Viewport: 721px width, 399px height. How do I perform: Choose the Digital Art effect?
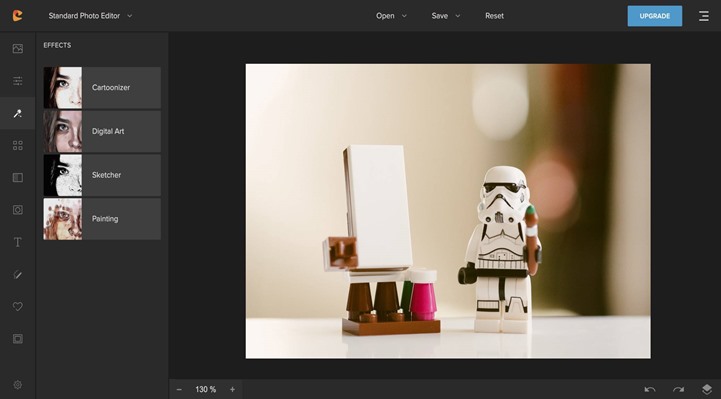102,131
